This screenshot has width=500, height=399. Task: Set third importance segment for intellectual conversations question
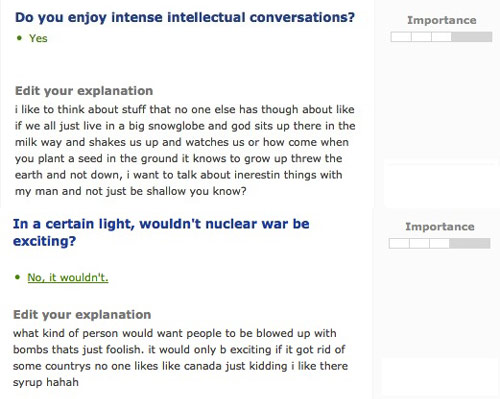[x=441, y=37]
